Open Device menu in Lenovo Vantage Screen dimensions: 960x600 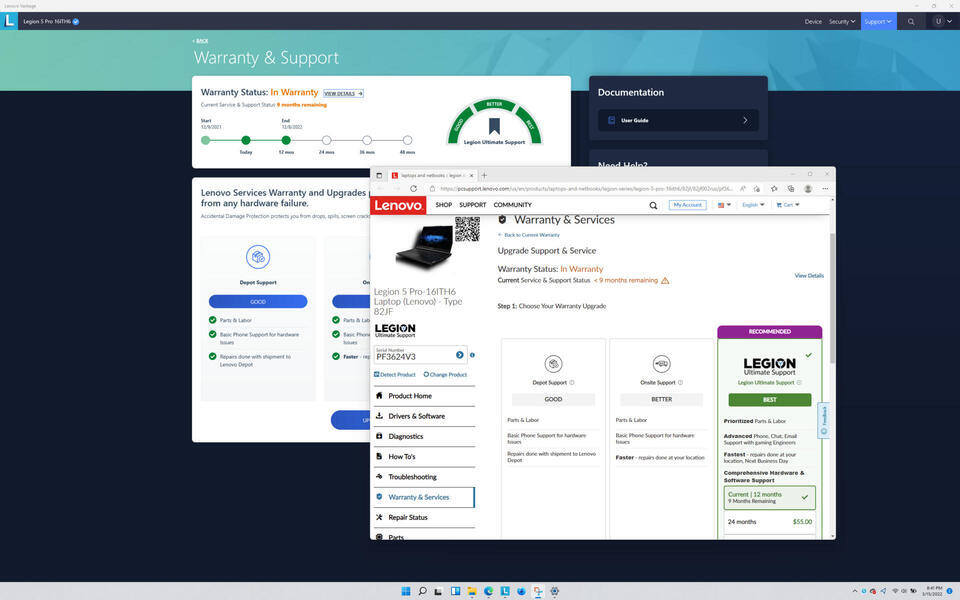[x=813, y=21]
